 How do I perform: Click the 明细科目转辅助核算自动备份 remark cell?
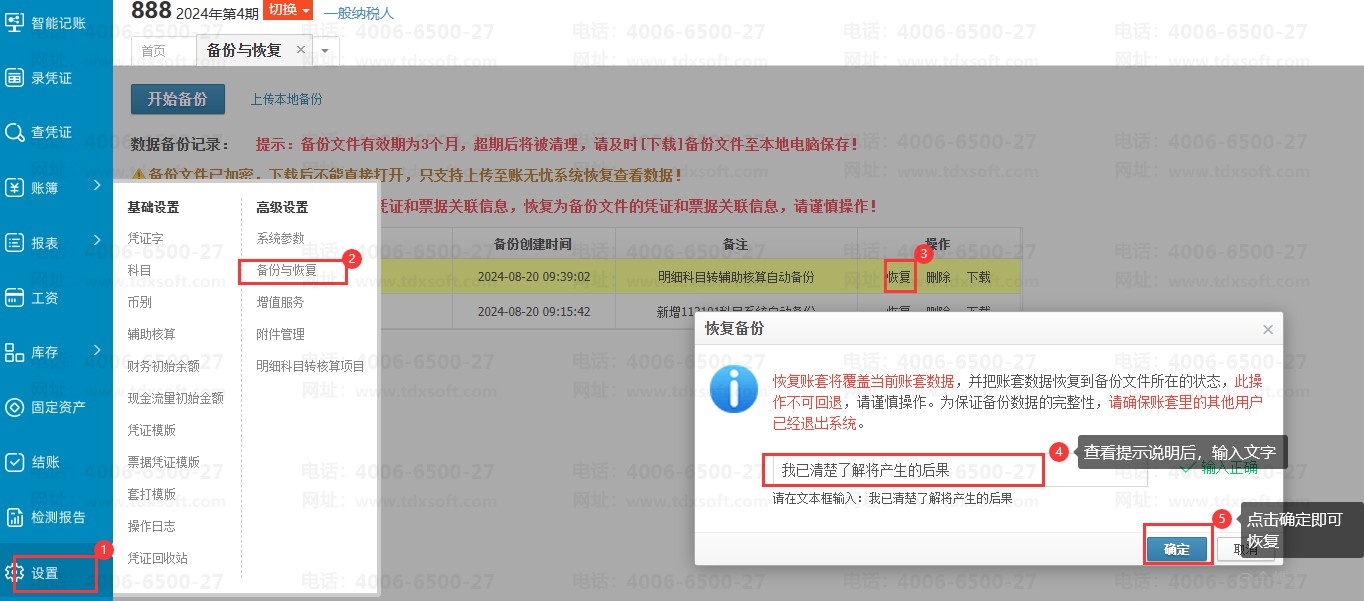(x=736, y=277)
